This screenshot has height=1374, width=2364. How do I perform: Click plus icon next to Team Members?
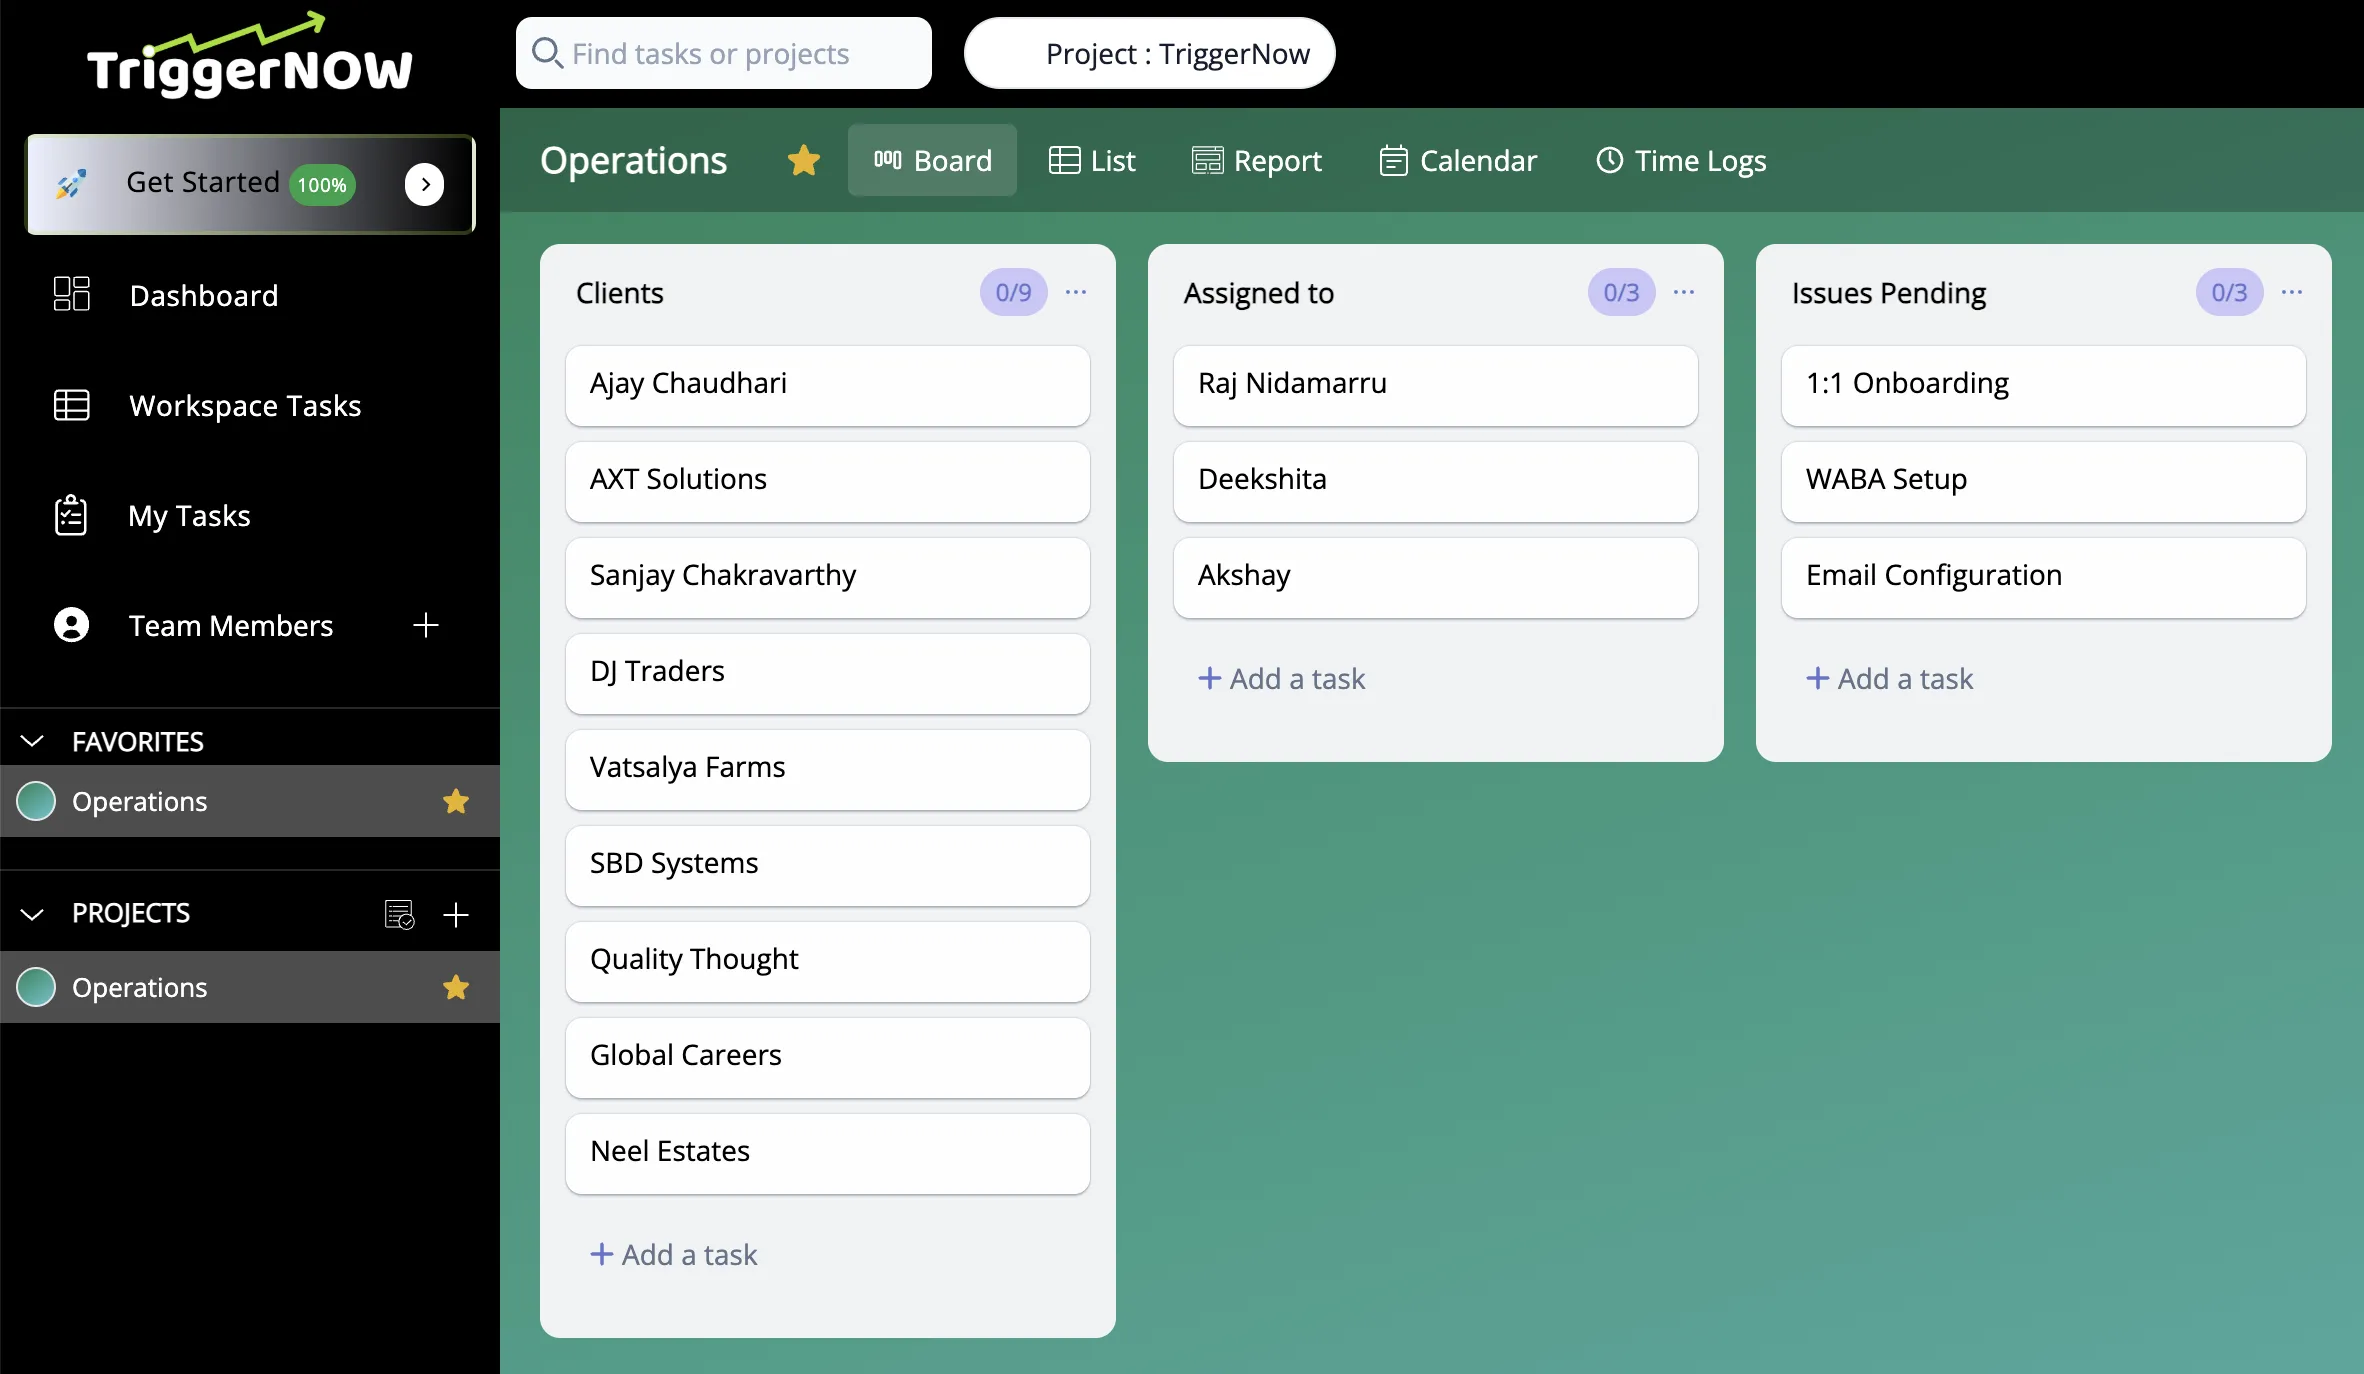[x=426, y=625]
